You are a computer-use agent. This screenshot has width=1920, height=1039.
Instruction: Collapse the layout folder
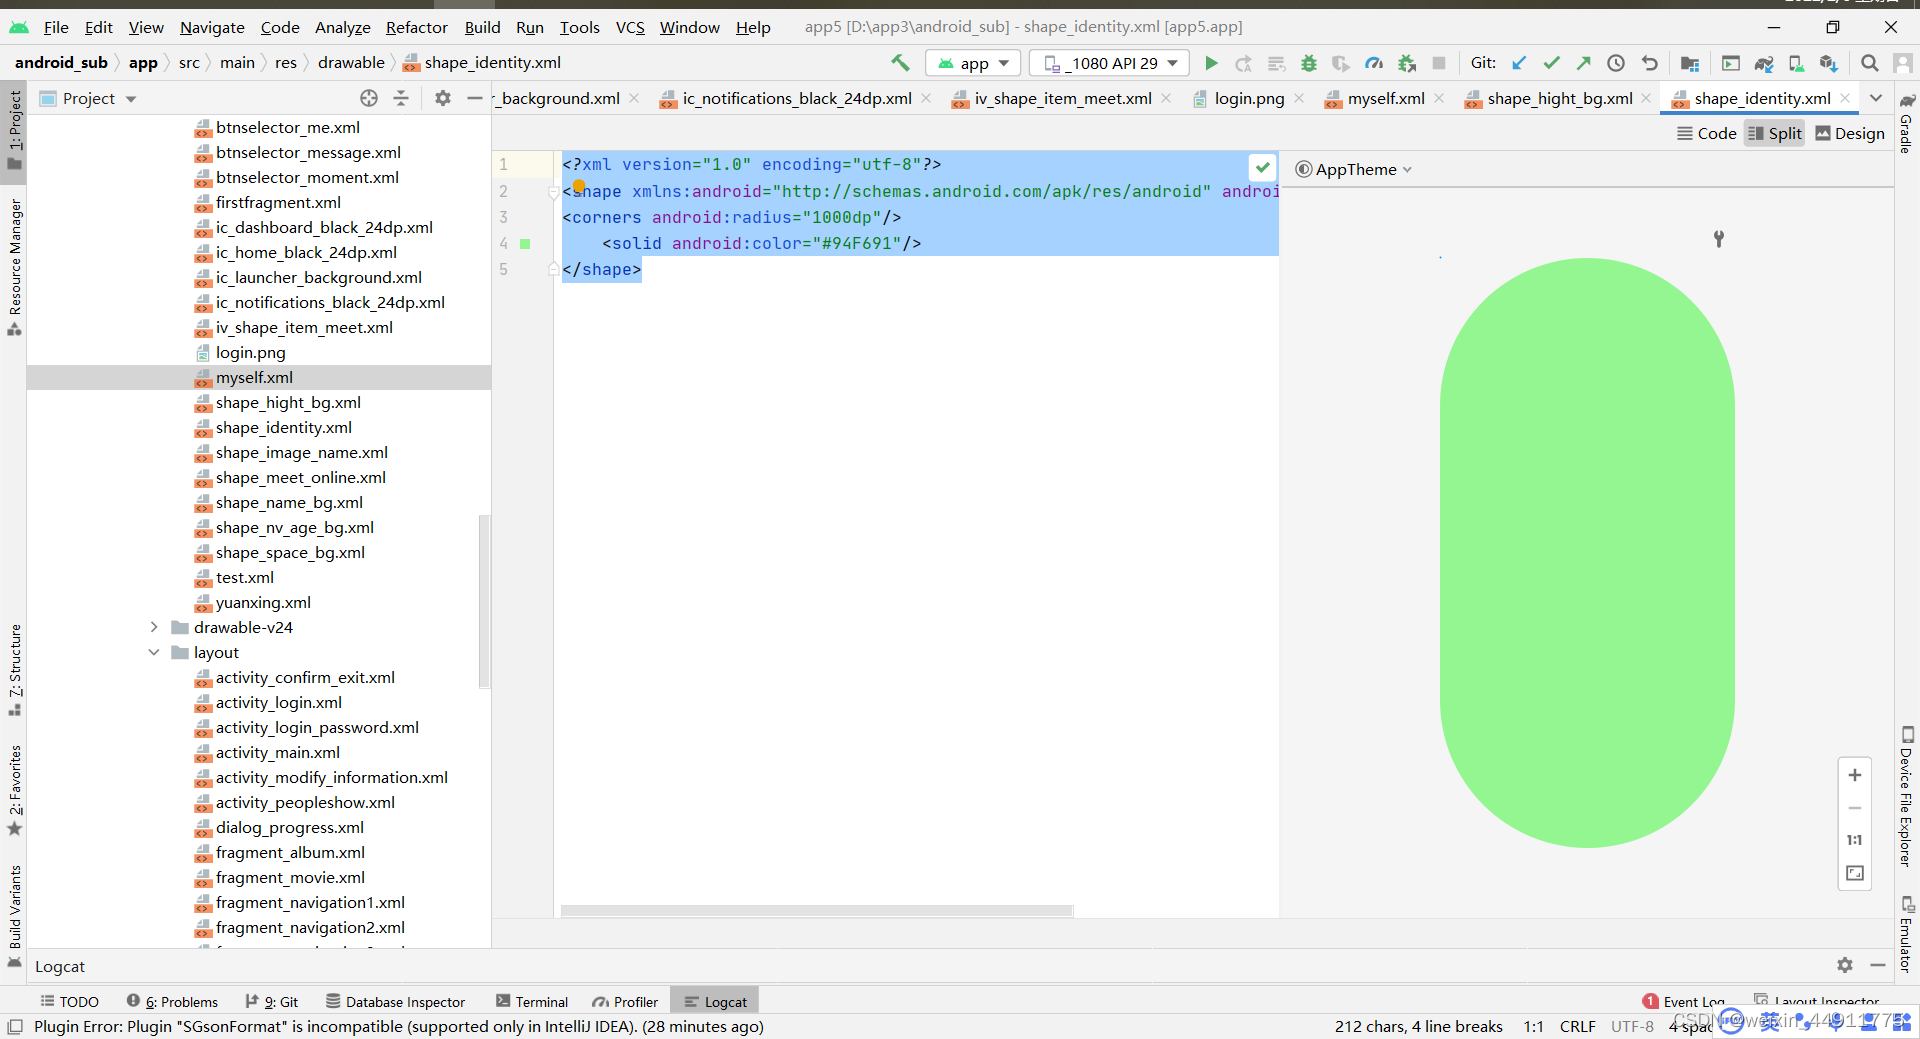[154, 652]
